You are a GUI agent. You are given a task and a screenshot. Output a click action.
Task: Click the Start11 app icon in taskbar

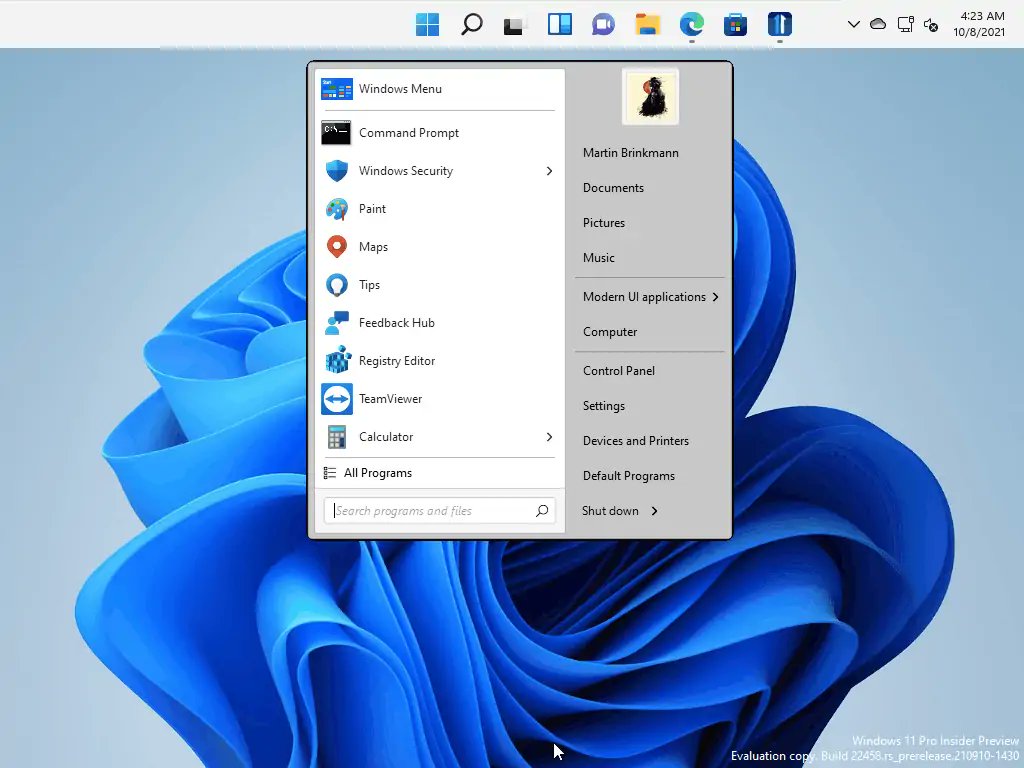[780, 25]
